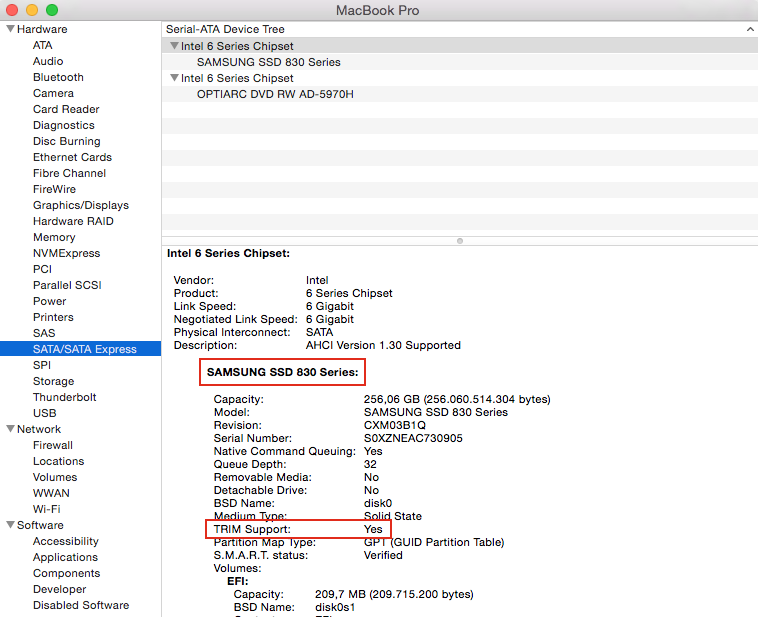The width and height of the screenshot is (758, 617).
Task: Collapse Serial-ATA Device Tree header chevron
Action: tap(750, 29)
